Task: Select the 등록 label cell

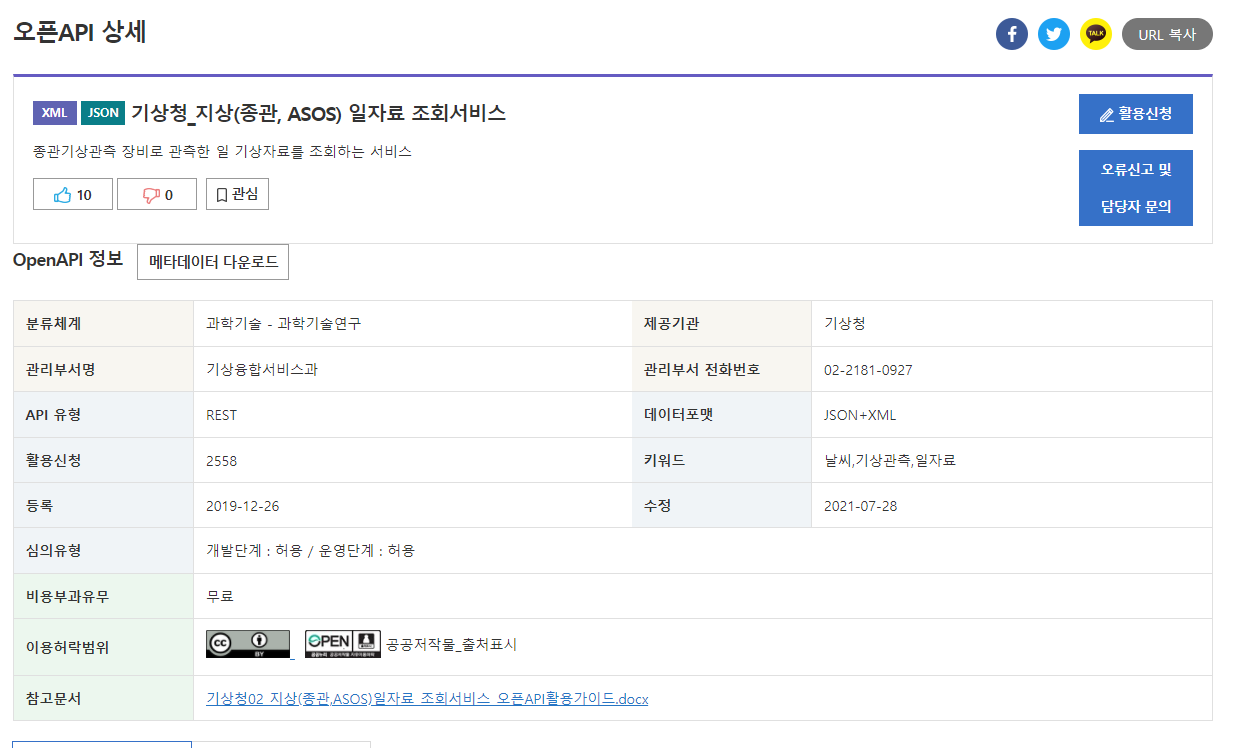Action: [x=103, y=506]
